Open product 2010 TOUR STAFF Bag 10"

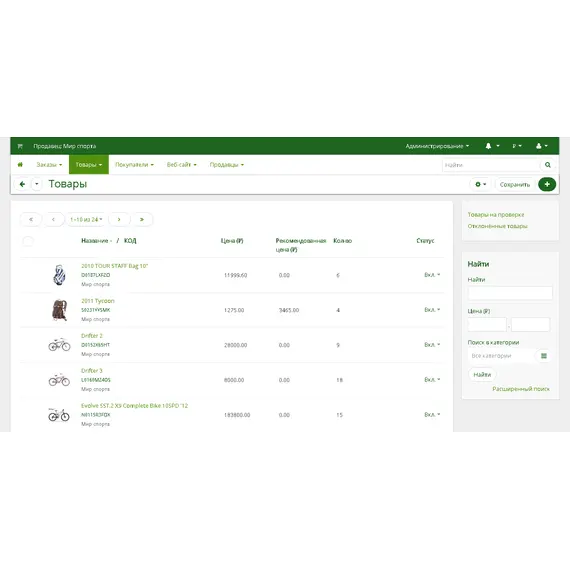(x=115, y=266)
